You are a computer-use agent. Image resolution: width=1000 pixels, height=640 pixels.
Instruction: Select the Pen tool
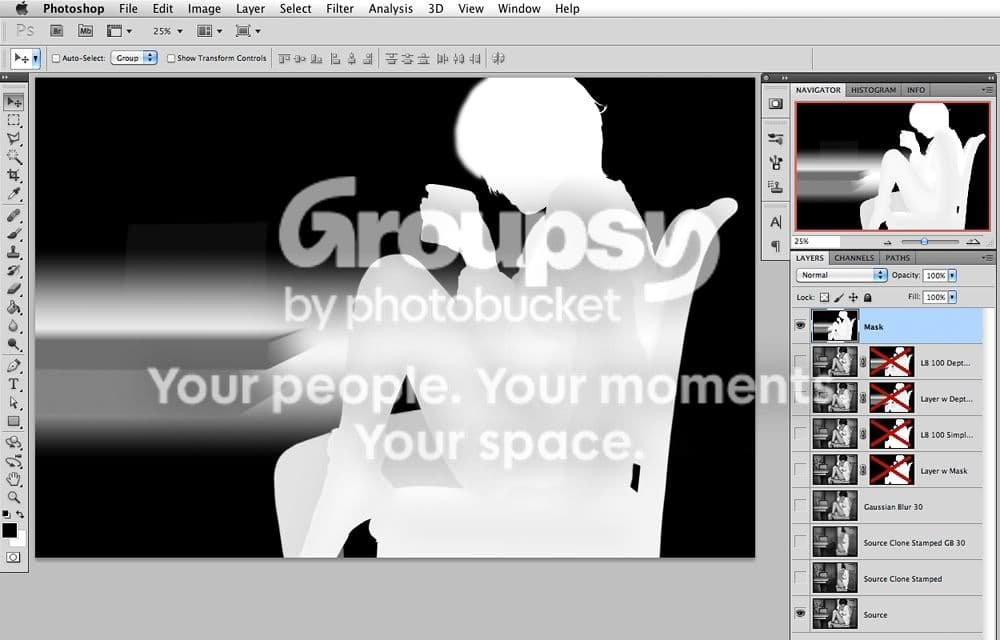[13, 366]
